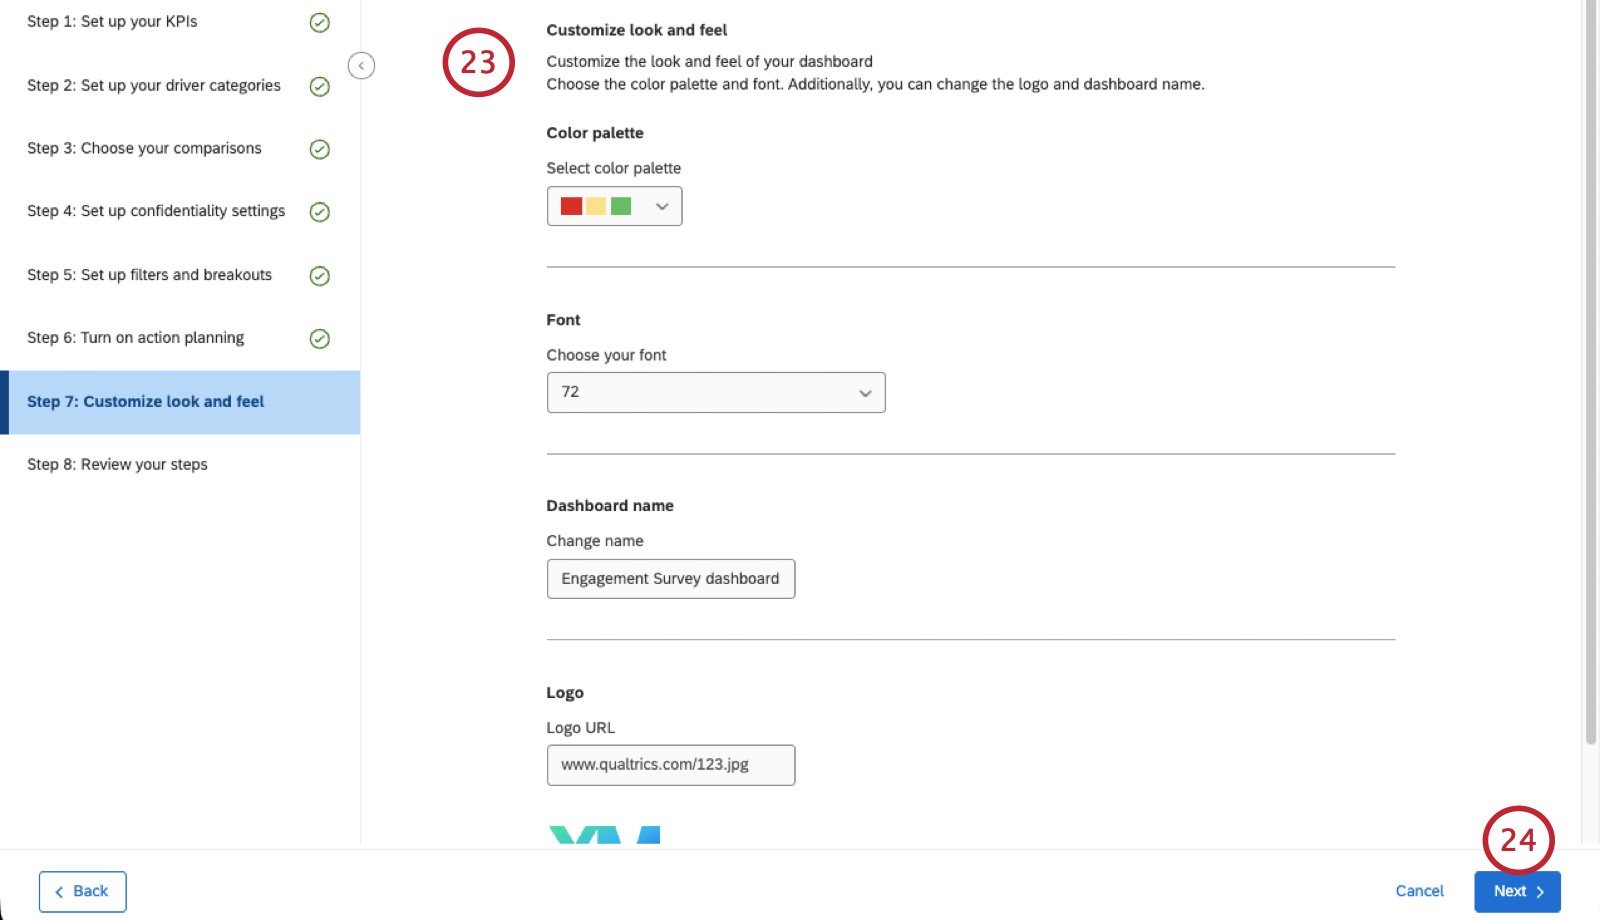The width and height of the screenshot is (1600, 920).
Task: Click Step 6 completed checkmark icon
Action: (x=320, y=339)
